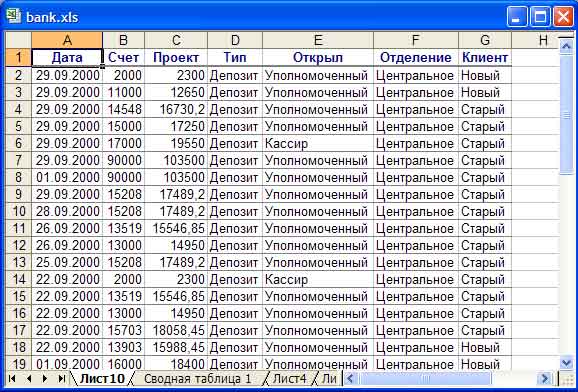The width and height of the screenshot is (578, 392).
Task: Click the vertical scrollbar thumb
Action: pos(566,115)
